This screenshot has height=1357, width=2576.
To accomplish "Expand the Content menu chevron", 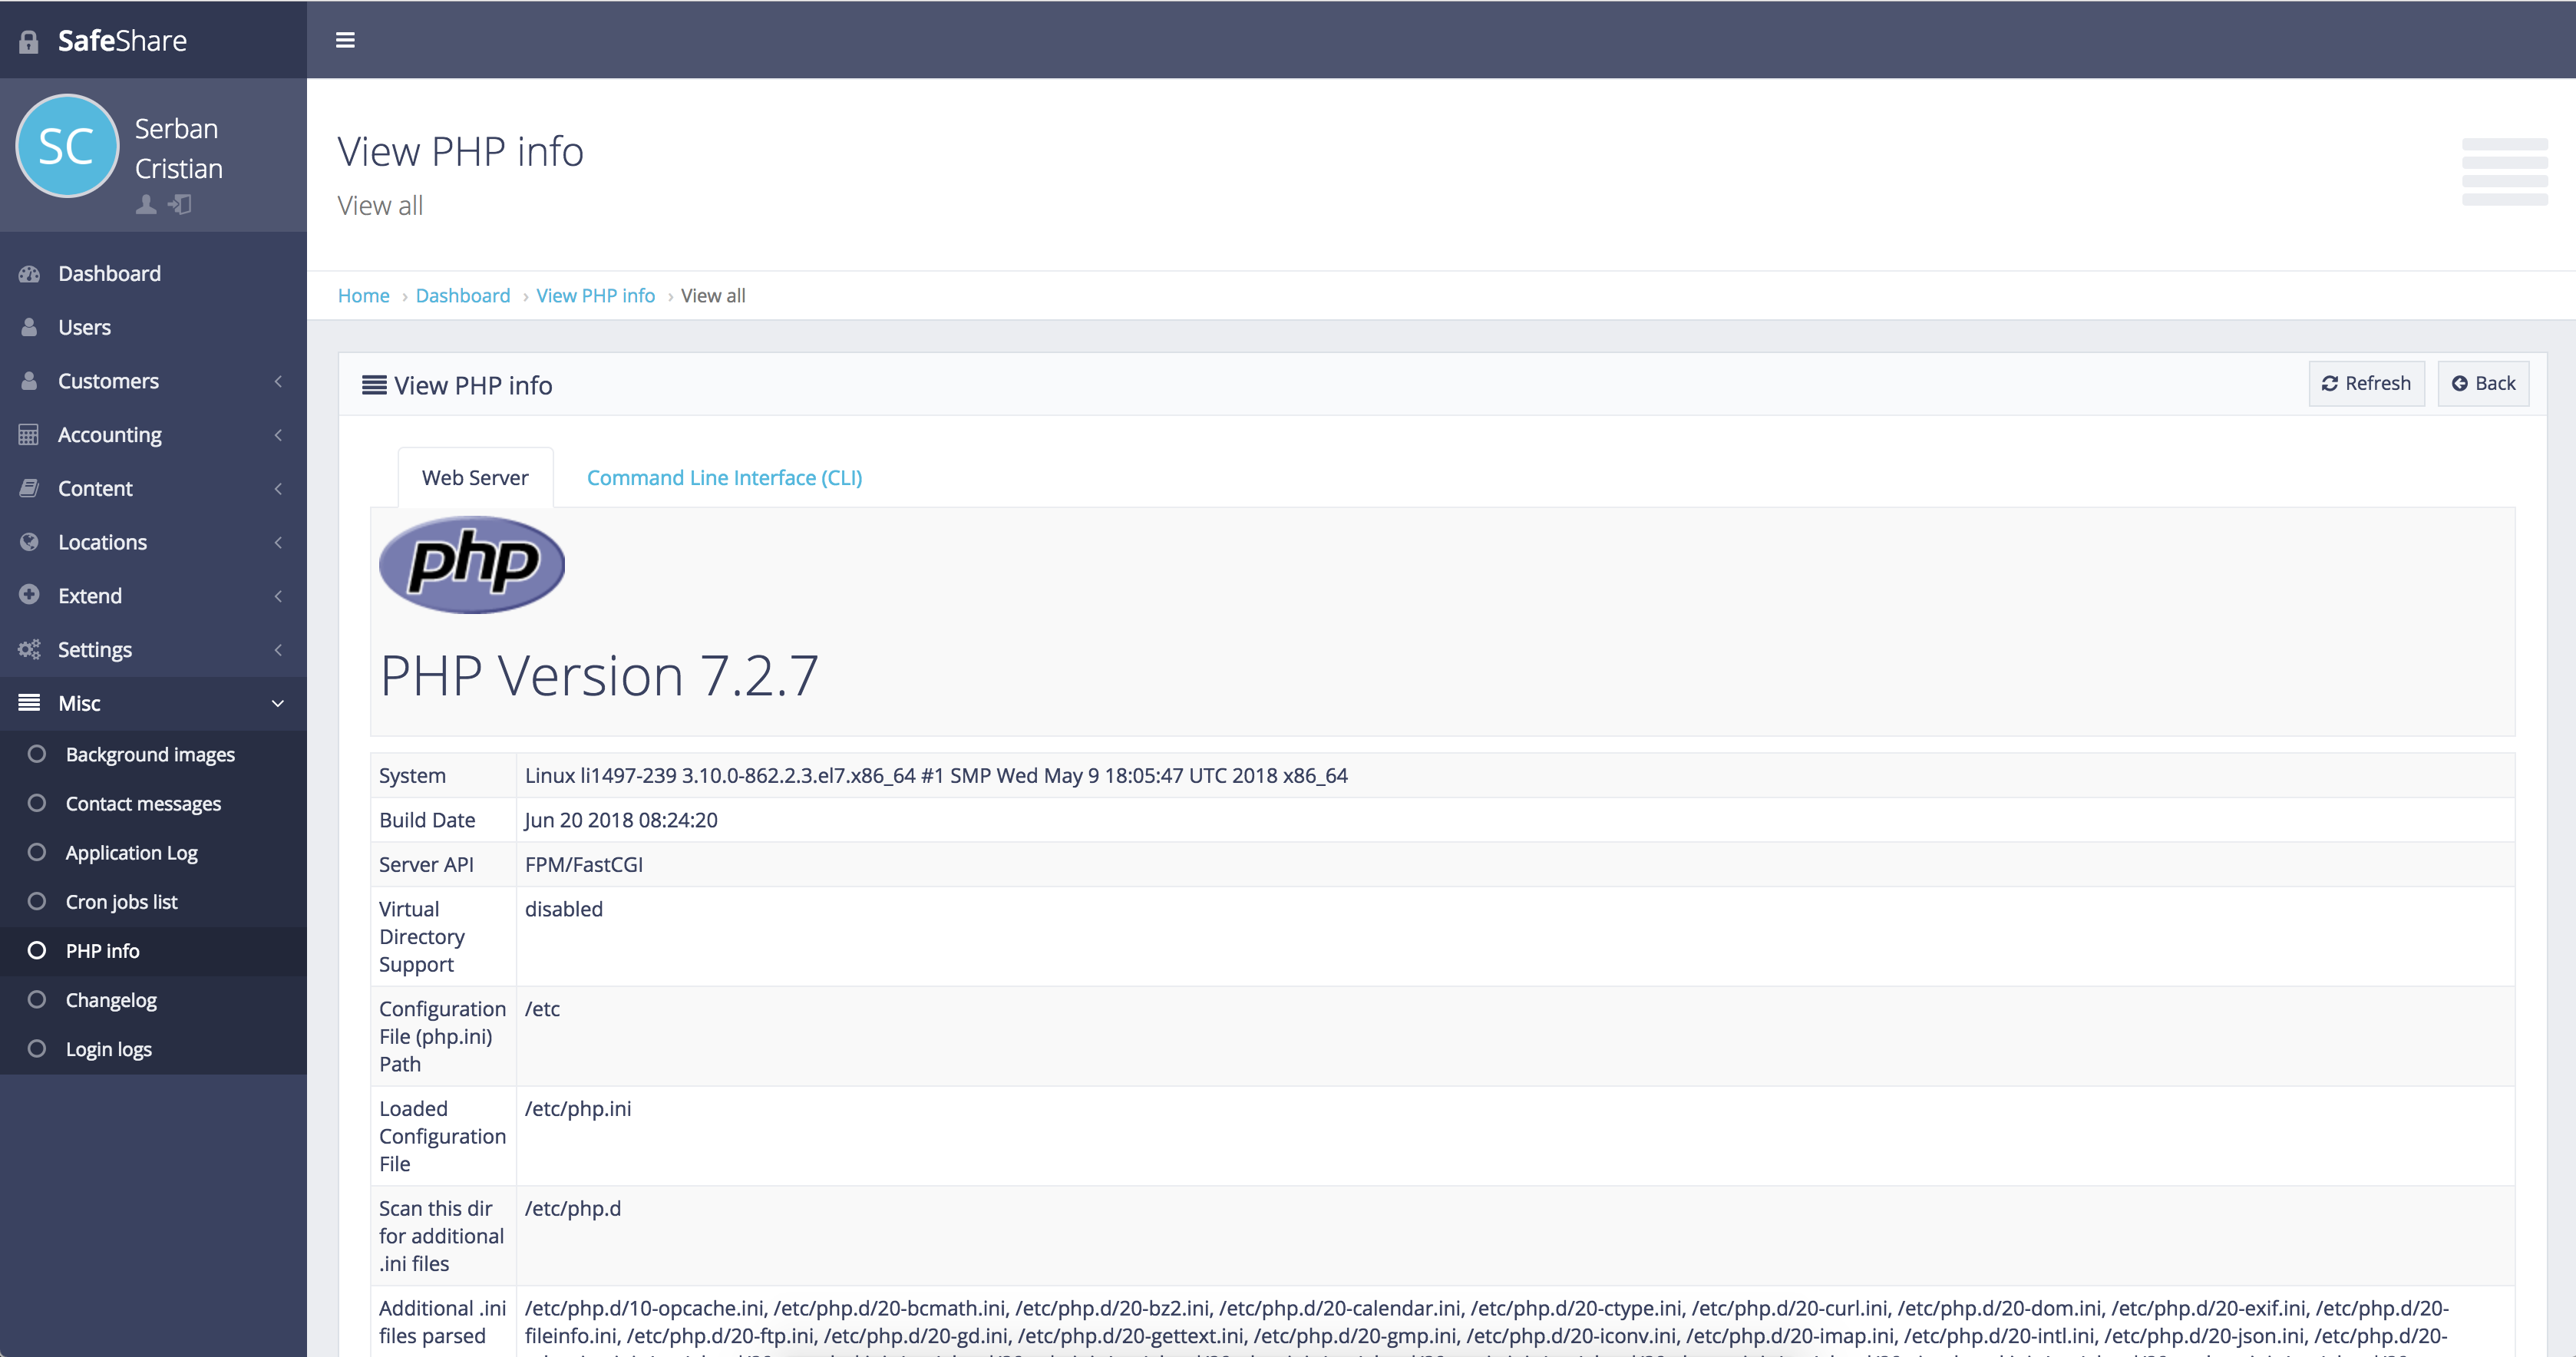I will click(x=278, y=489).
